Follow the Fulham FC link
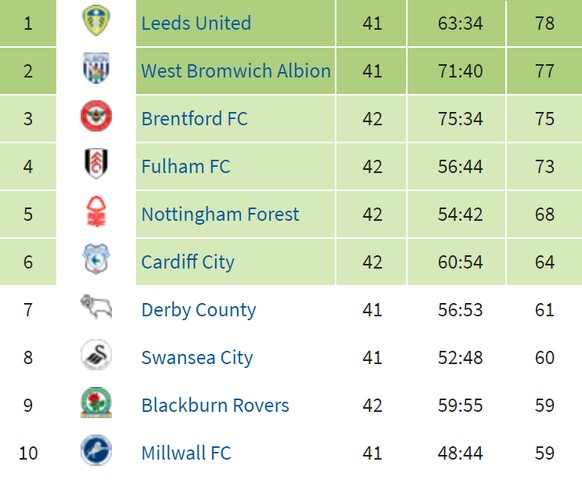This screenshot has height=480, width=582. [186, 166]
